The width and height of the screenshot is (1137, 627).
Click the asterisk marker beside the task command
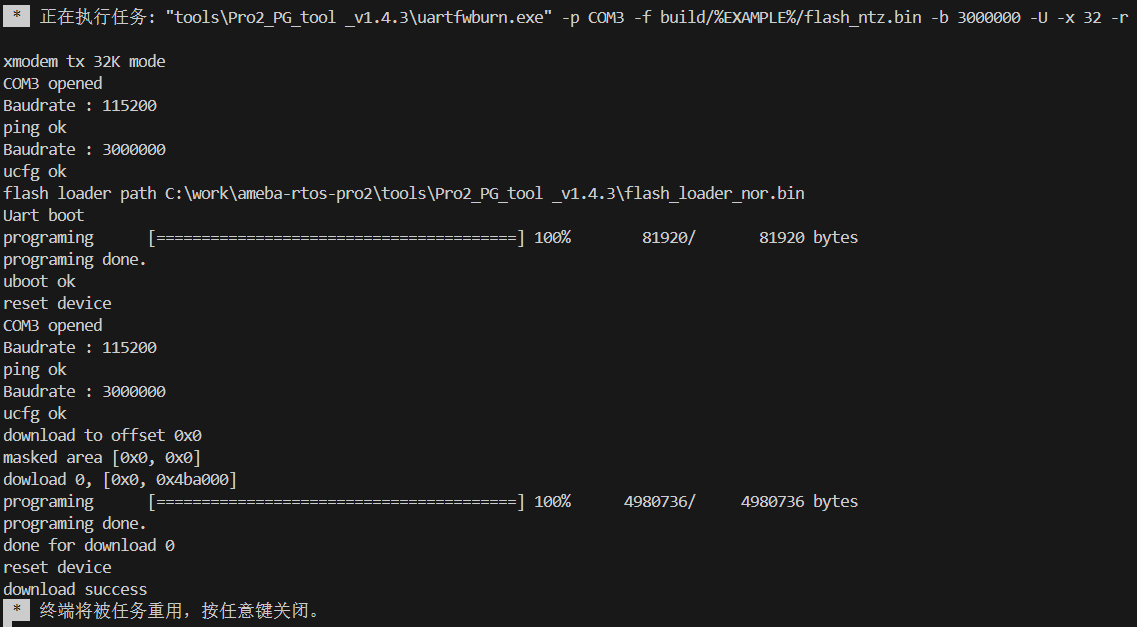point(17,16)
